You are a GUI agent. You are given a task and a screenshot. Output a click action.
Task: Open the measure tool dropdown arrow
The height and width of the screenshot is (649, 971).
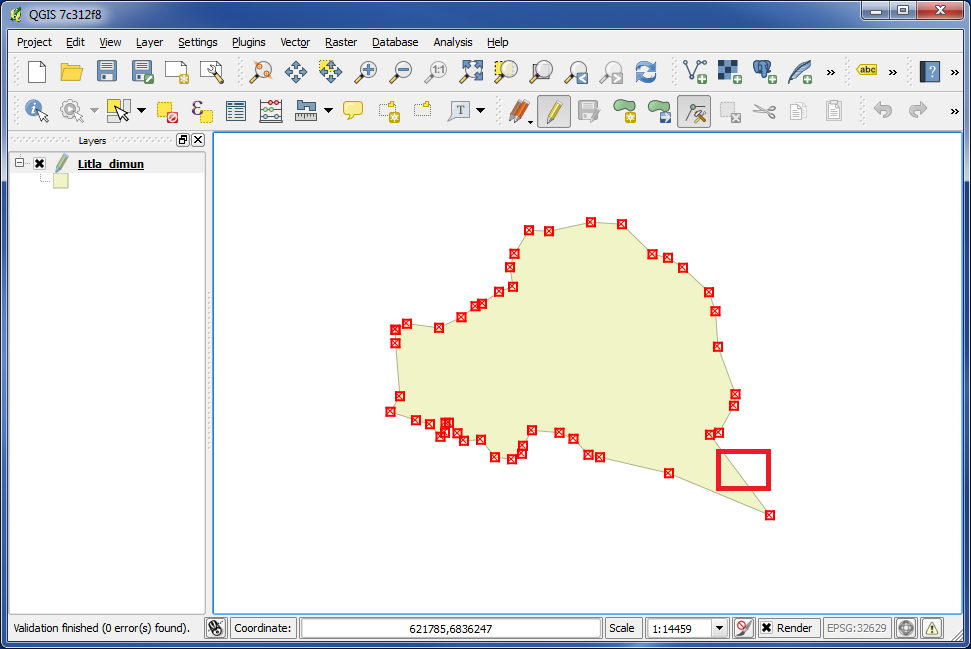[328, 111]
